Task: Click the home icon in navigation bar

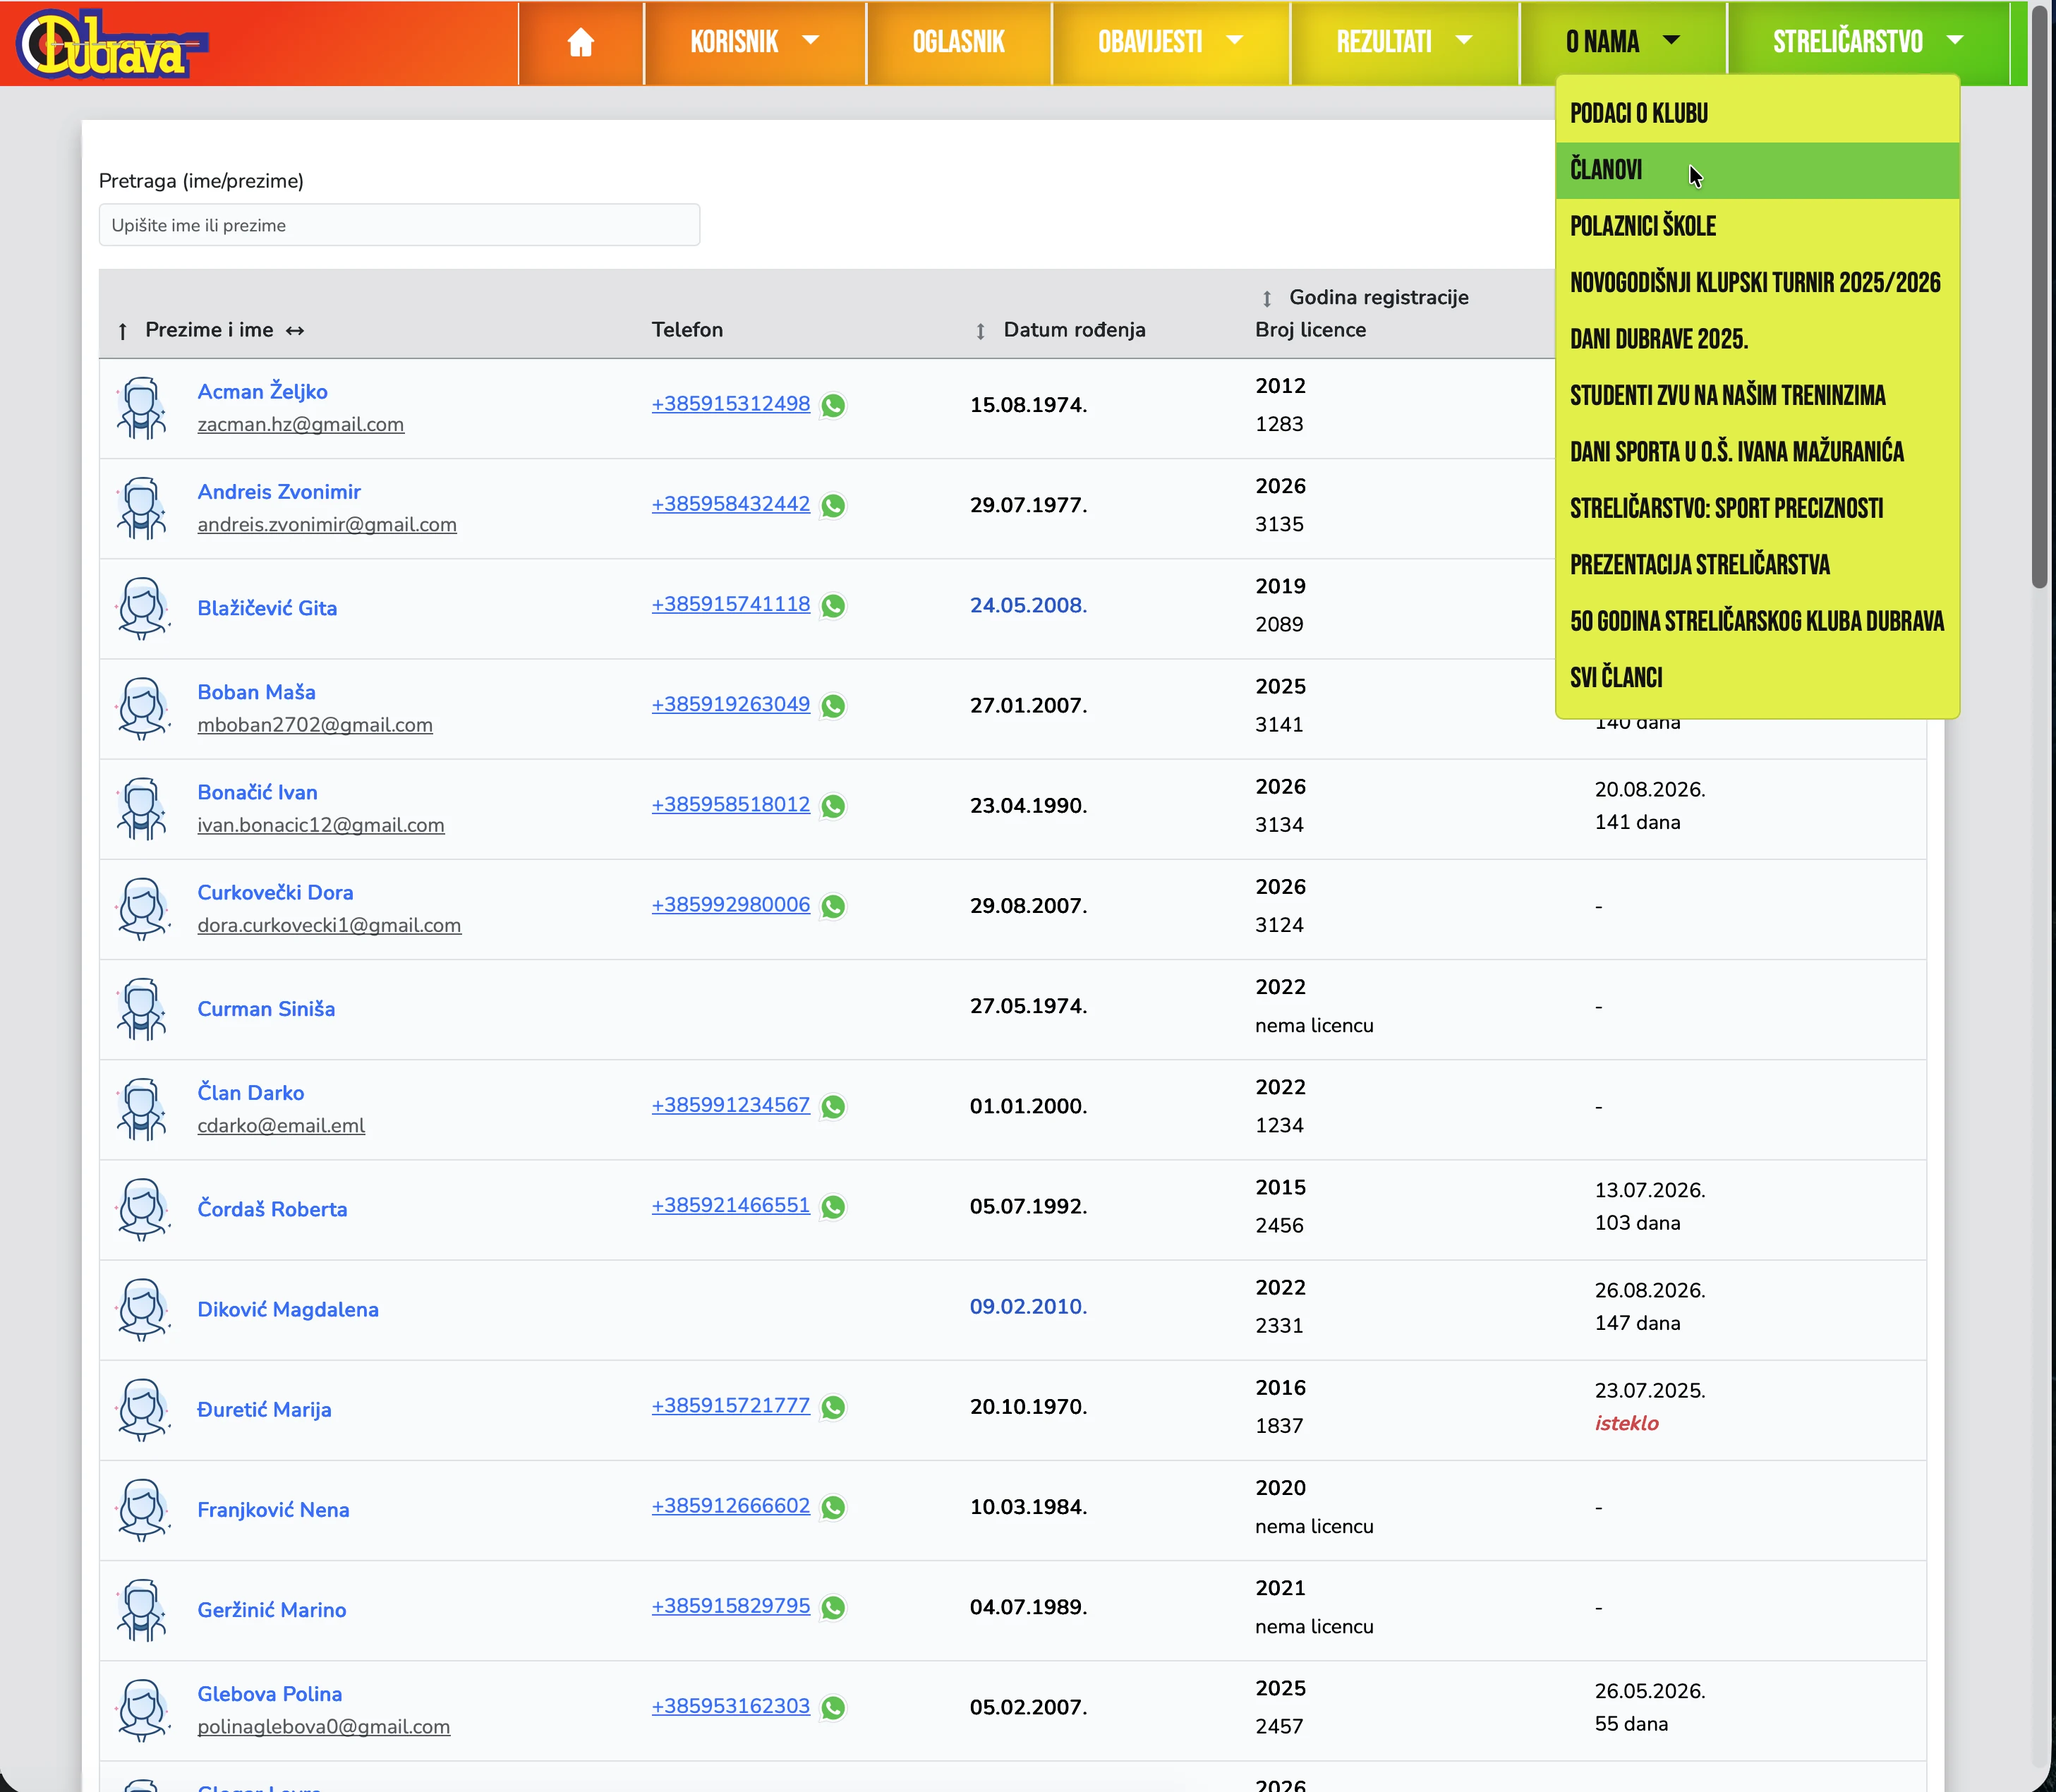Action: pos(580,42)
